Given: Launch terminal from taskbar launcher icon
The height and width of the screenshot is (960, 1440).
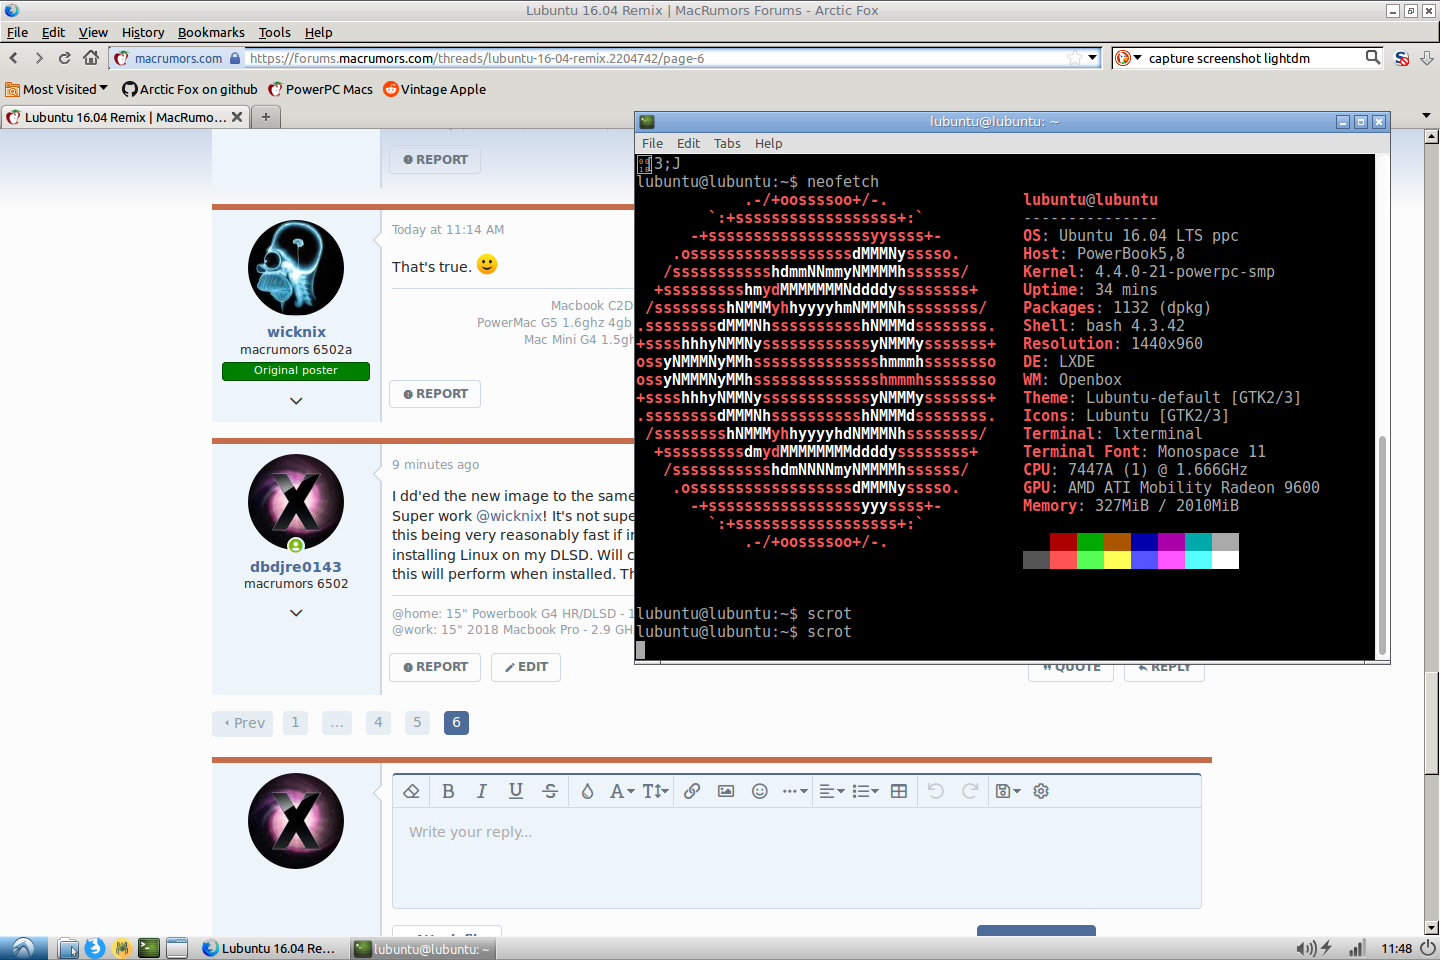Looking at the screenshot, I should click(x=149, y=948).
